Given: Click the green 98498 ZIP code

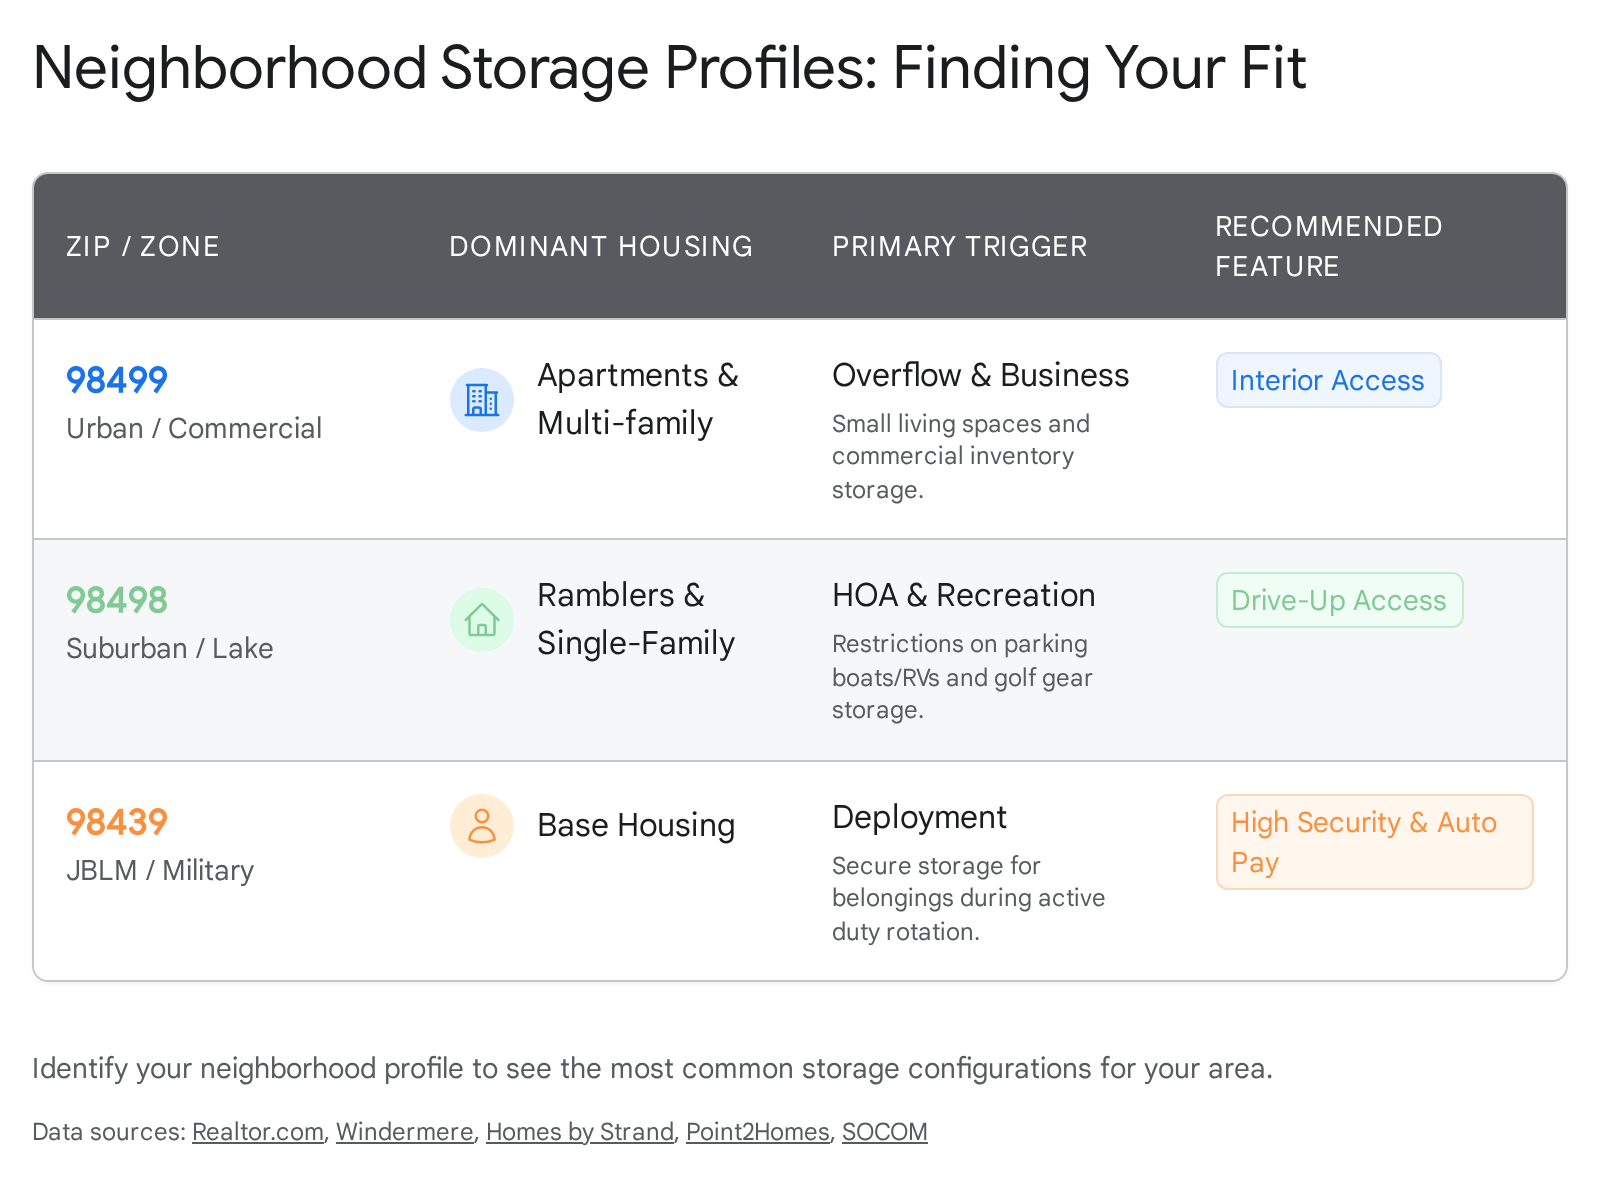Looking at the screenshot, I should click(x=117, y=600).
